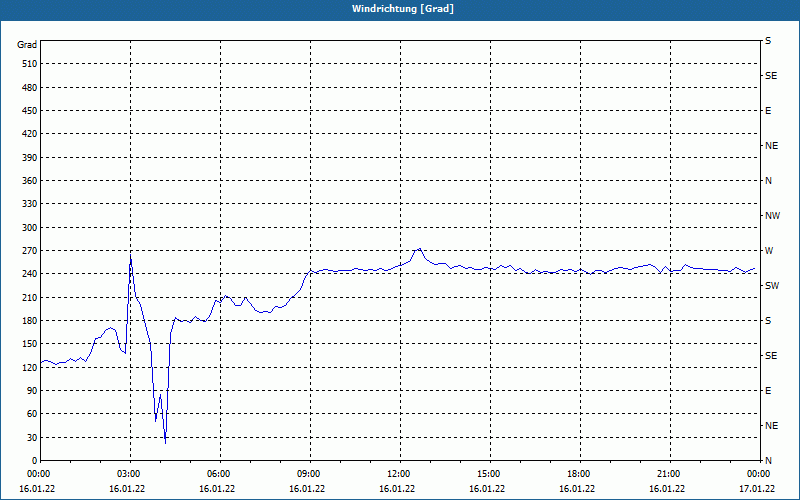Click the 17.01.22 date label
Viewport: 800px width, 500px height.
757,489
